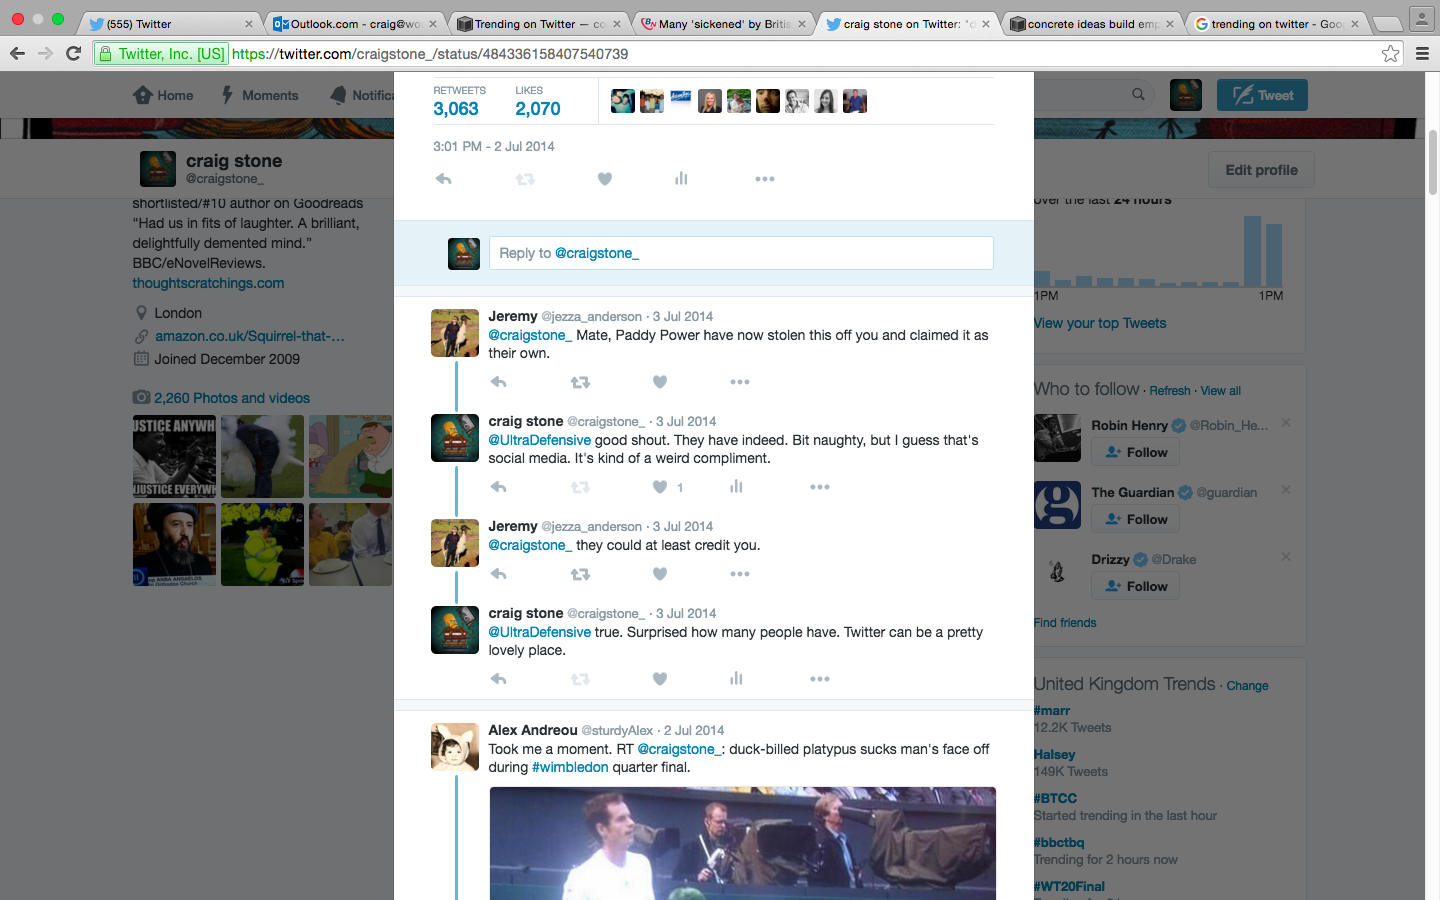Open more options for the main tweet
Image resolution: width=1440 pixels, height=900 pixels.
(765, 179)
